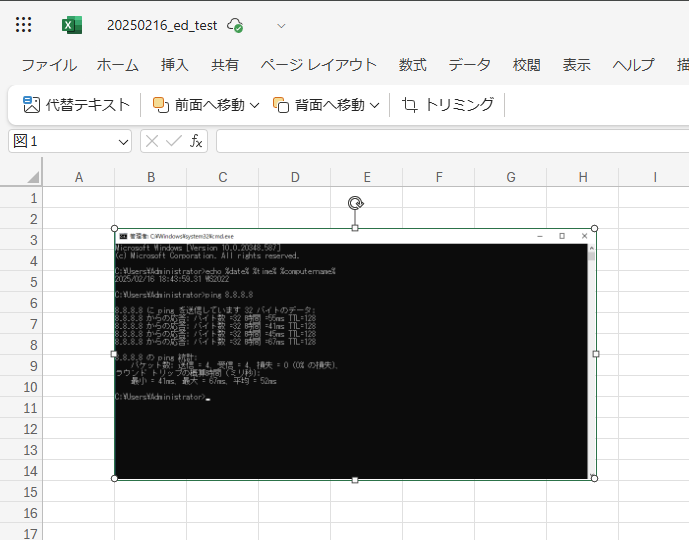Open the ファイル menu

point(49,65)
